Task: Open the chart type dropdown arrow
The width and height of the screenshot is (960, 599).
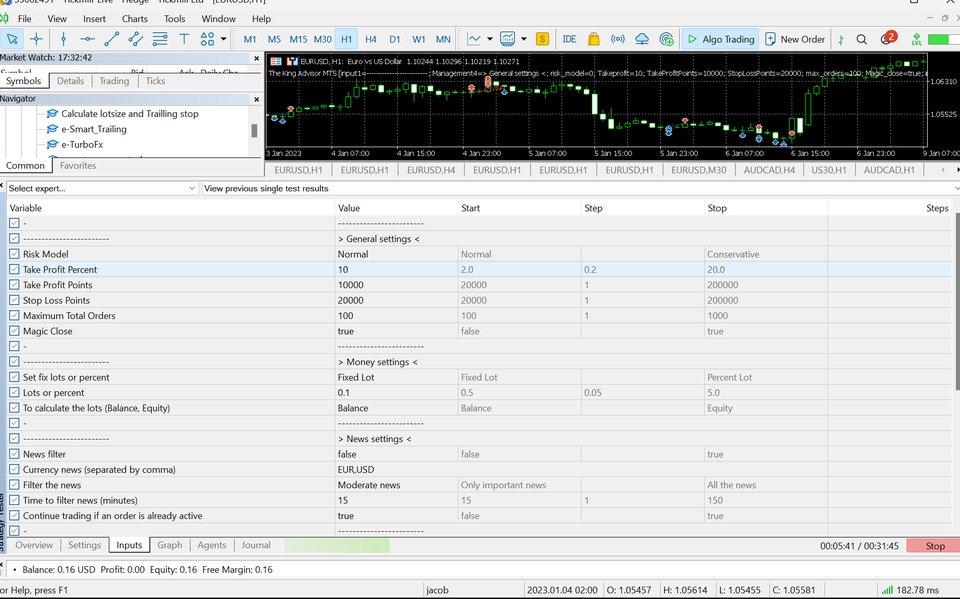Action: pyautogui.click(x=489, y=39)
